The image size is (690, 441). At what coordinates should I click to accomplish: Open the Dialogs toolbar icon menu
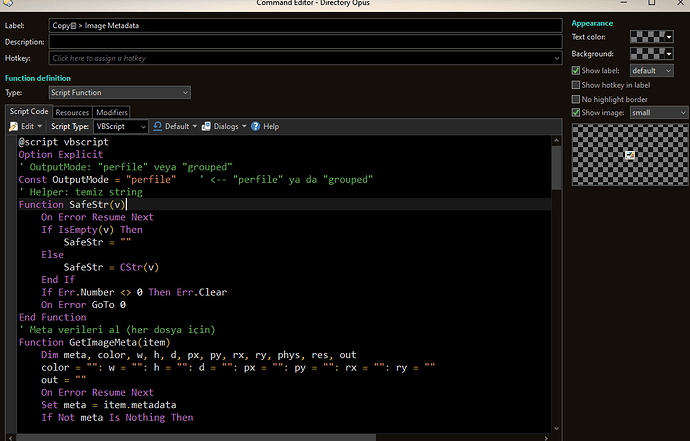[x=205, y=127]
